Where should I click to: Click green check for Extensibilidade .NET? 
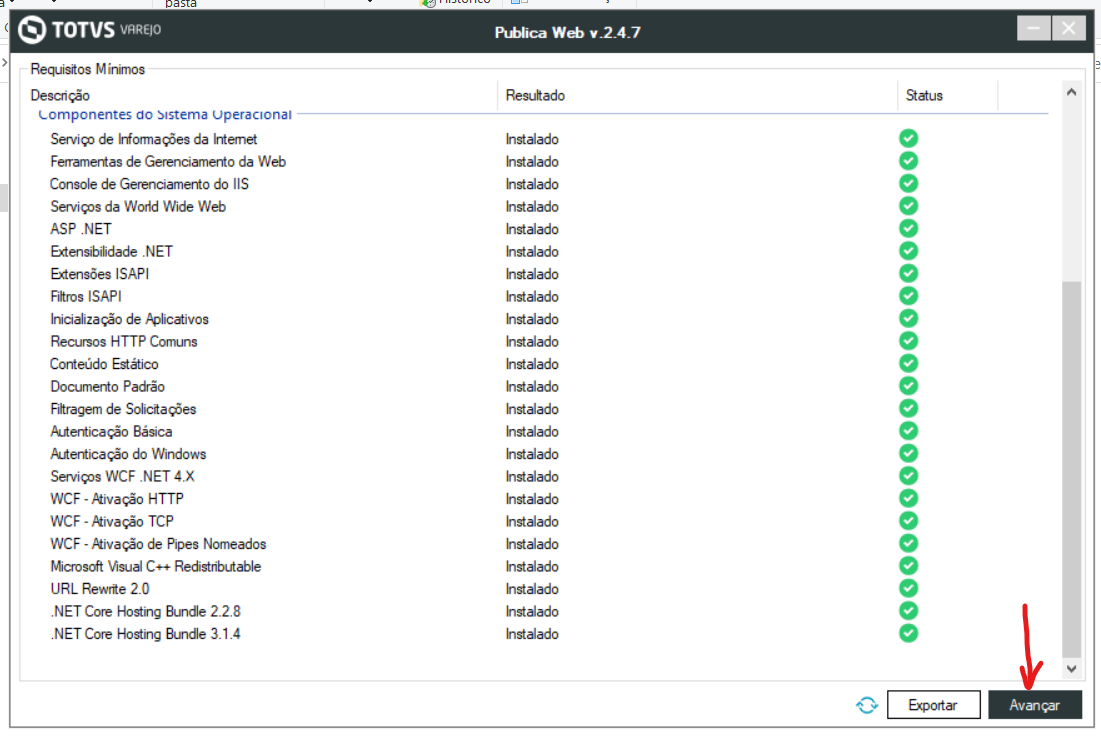pyautogui.click(x=909, y=251)
